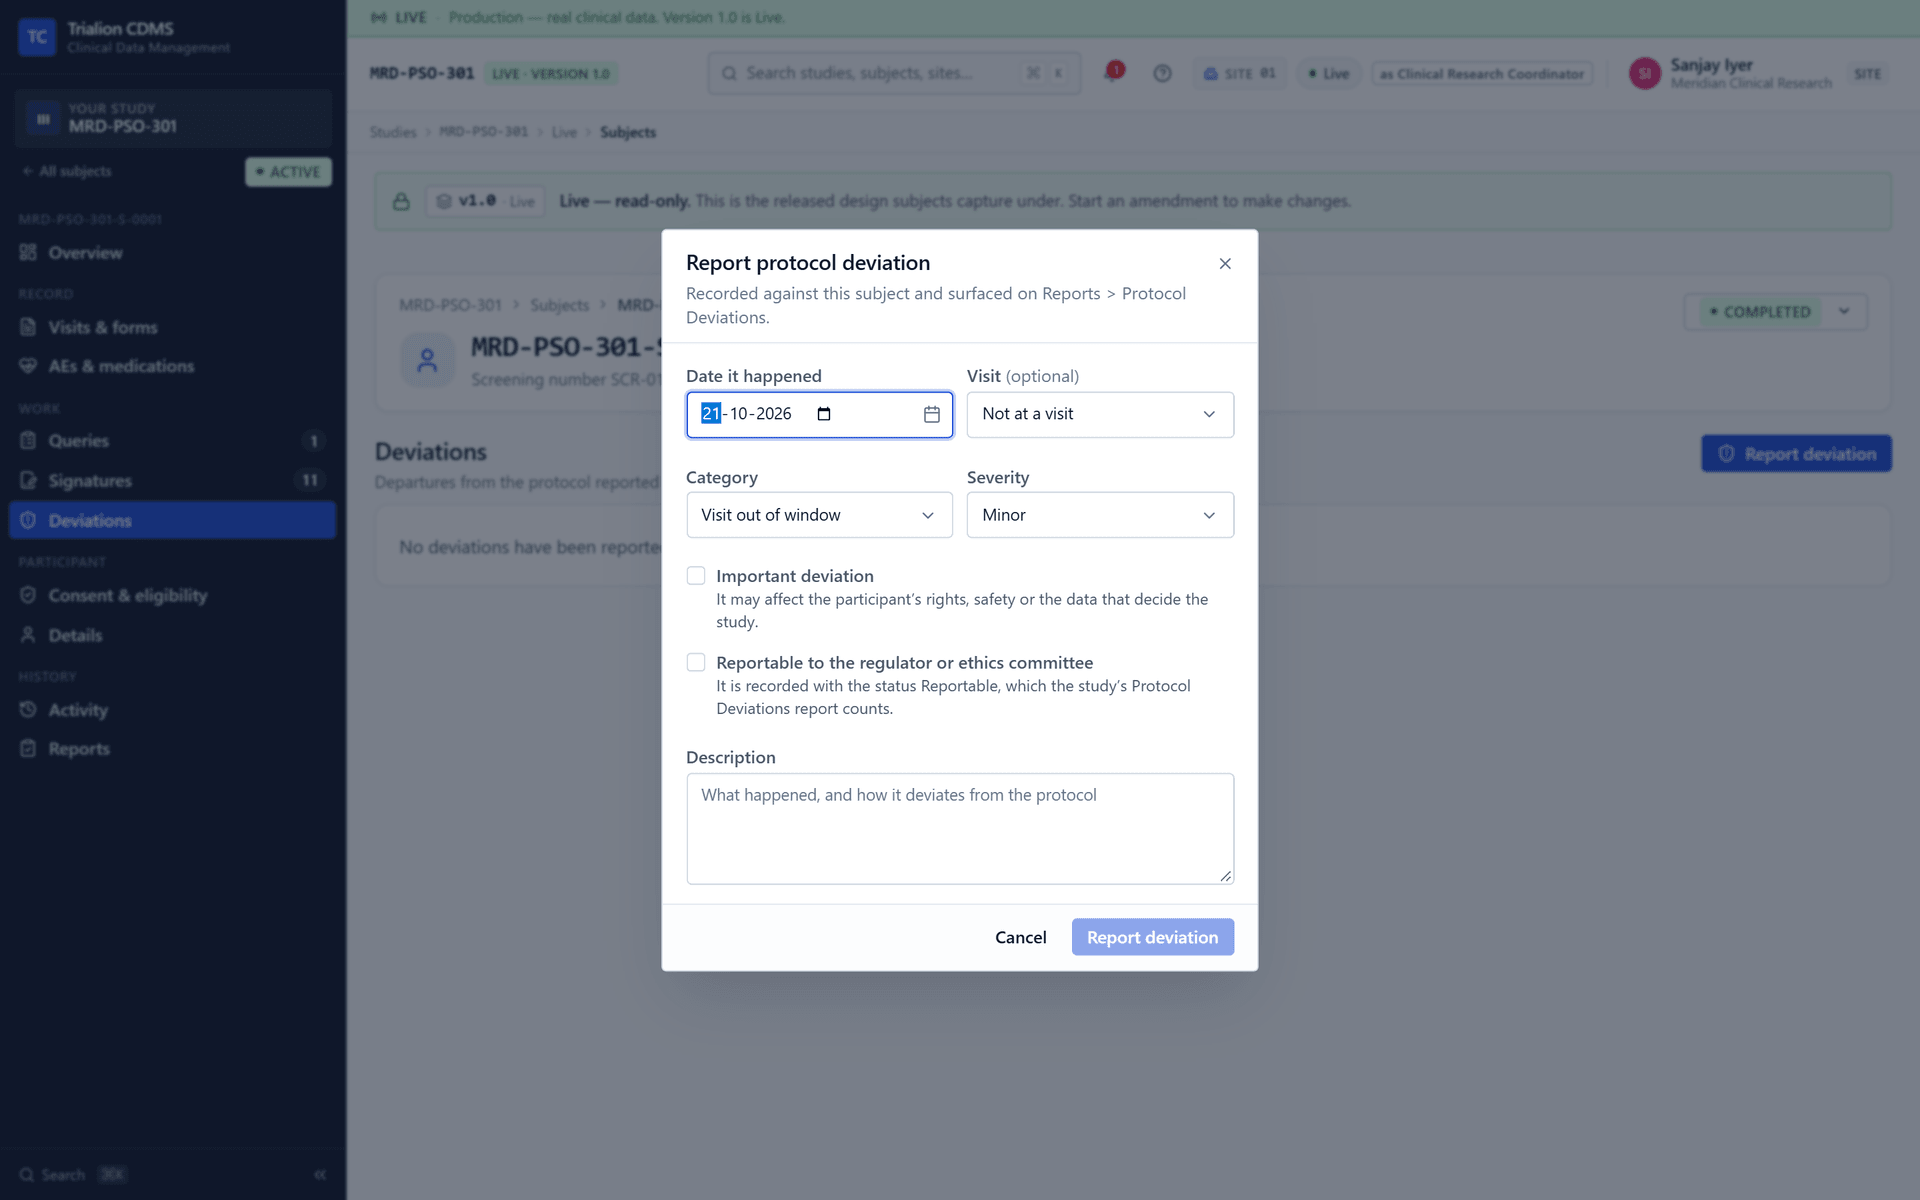Viewport: 1920px width, 1200px height.
Task: Click the lock icon in read-only banner
Action: [x=401, y=201]
